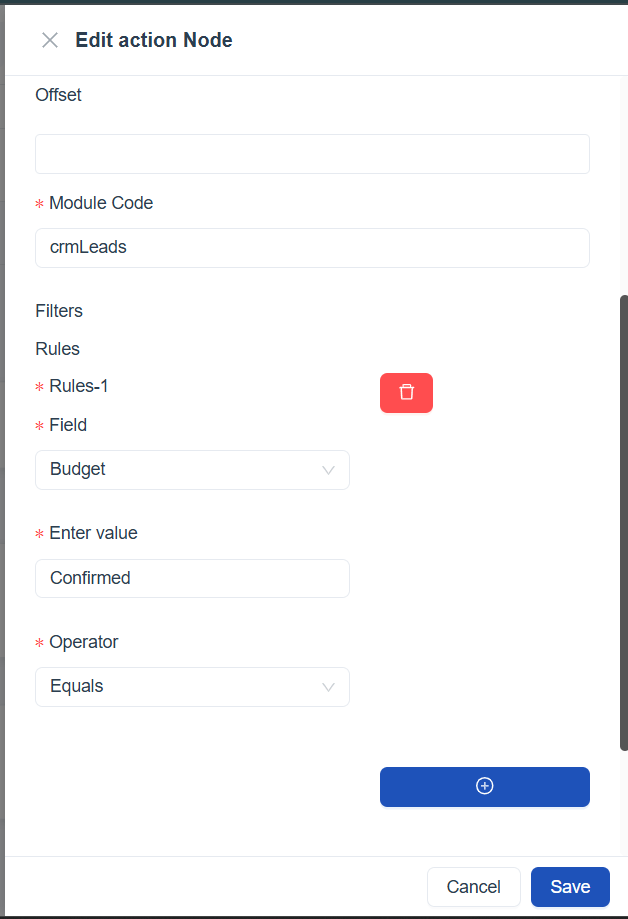The width and height of the screenshot is (628, 919).
Task: Click the Module Code label
Action: 100,203
